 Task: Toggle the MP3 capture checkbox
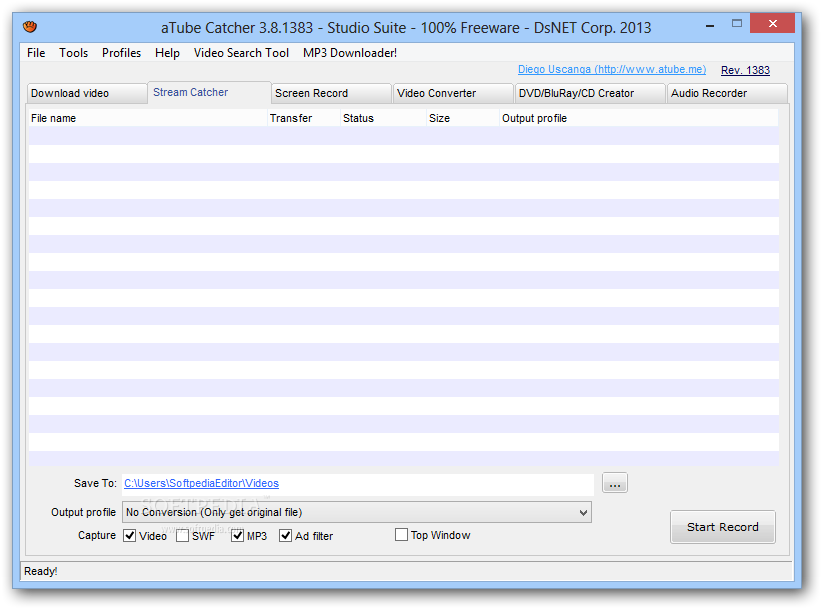pos(237,536)
